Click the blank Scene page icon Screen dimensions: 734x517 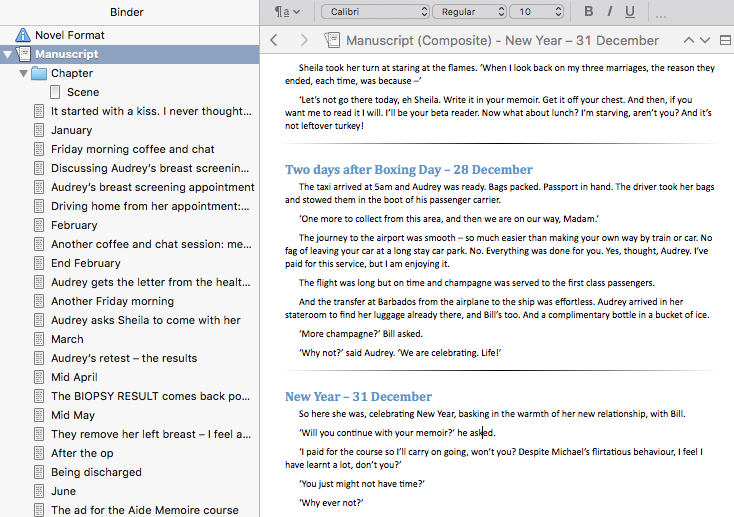55,92
